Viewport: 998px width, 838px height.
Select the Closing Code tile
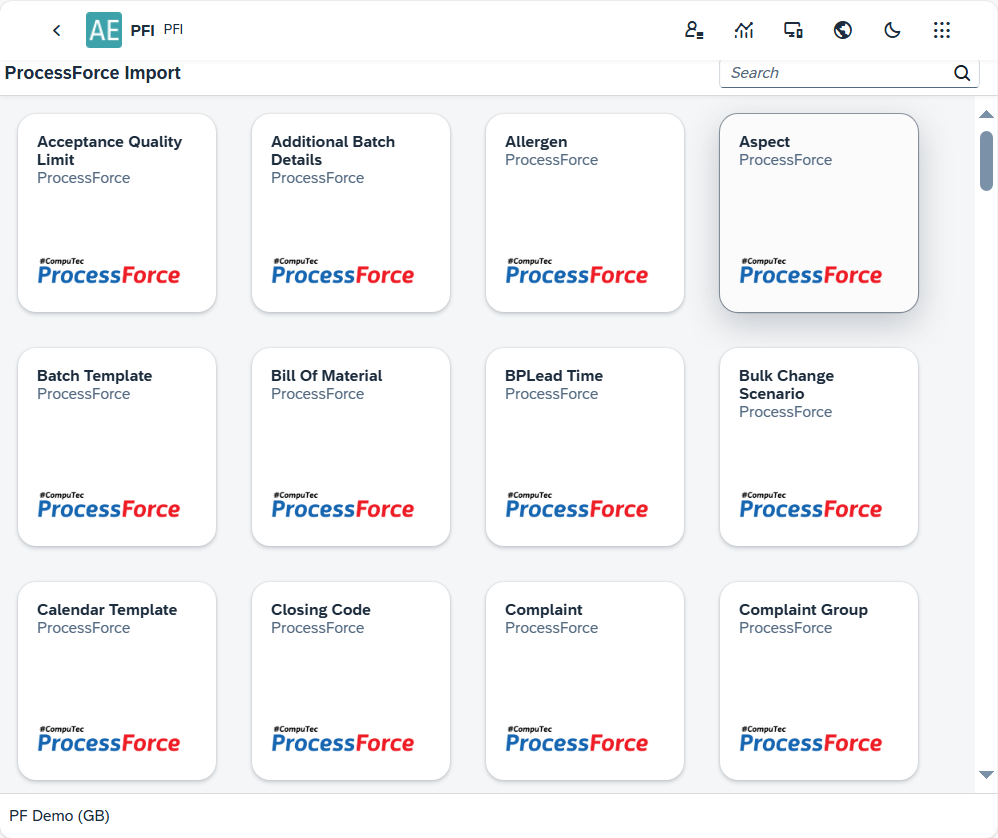click(x=350, y=680)
